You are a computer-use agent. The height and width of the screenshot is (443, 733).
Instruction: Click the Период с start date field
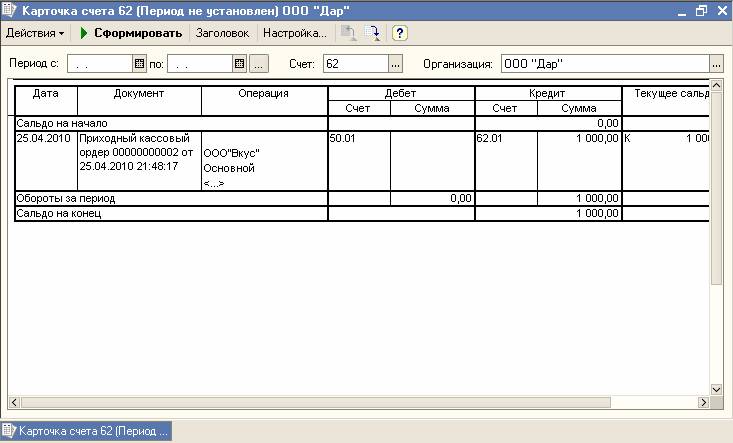coord(100,64)
